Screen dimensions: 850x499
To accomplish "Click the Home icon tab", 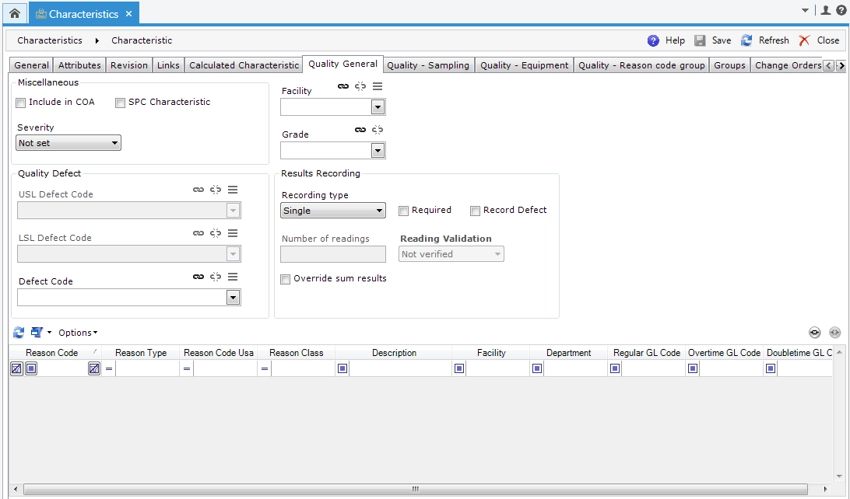I will click(14, 14).
